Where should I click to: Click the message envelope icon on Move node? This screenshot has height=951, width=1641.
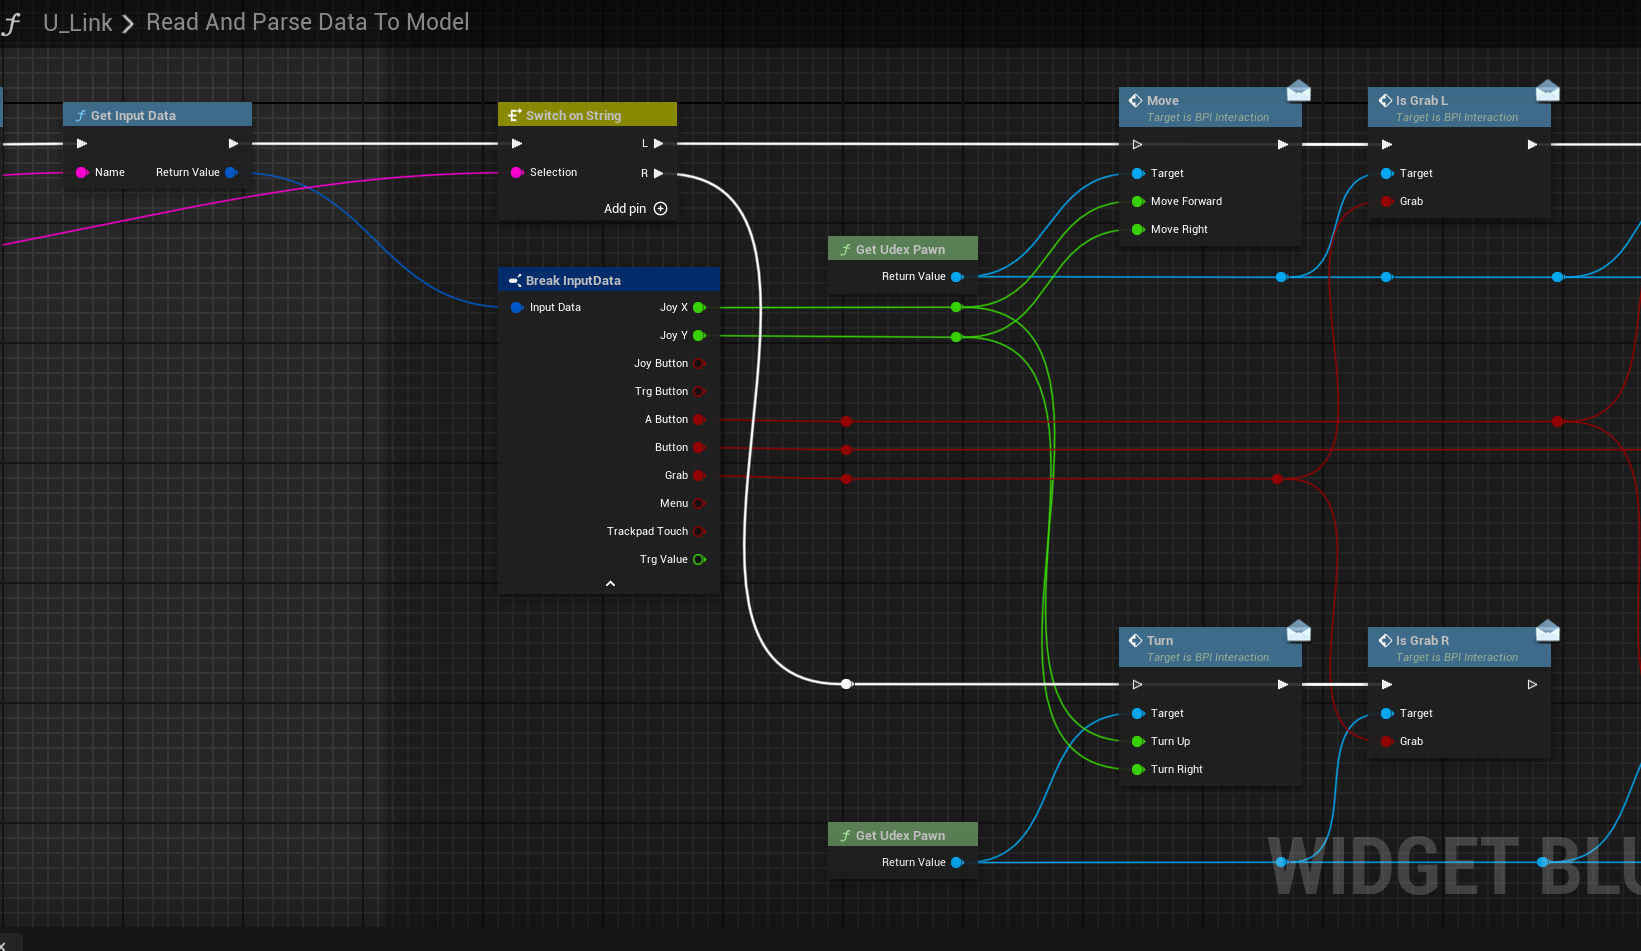coord(1298,91)
